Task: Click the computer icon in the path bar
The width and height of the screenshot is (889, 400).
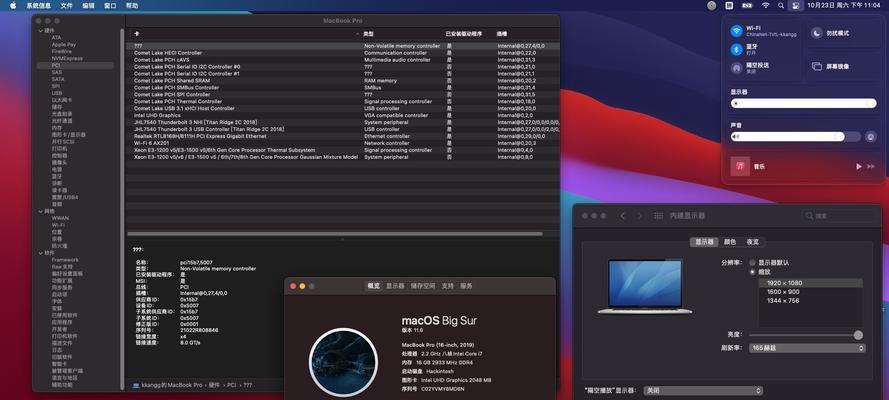Action: pos(136,385)
